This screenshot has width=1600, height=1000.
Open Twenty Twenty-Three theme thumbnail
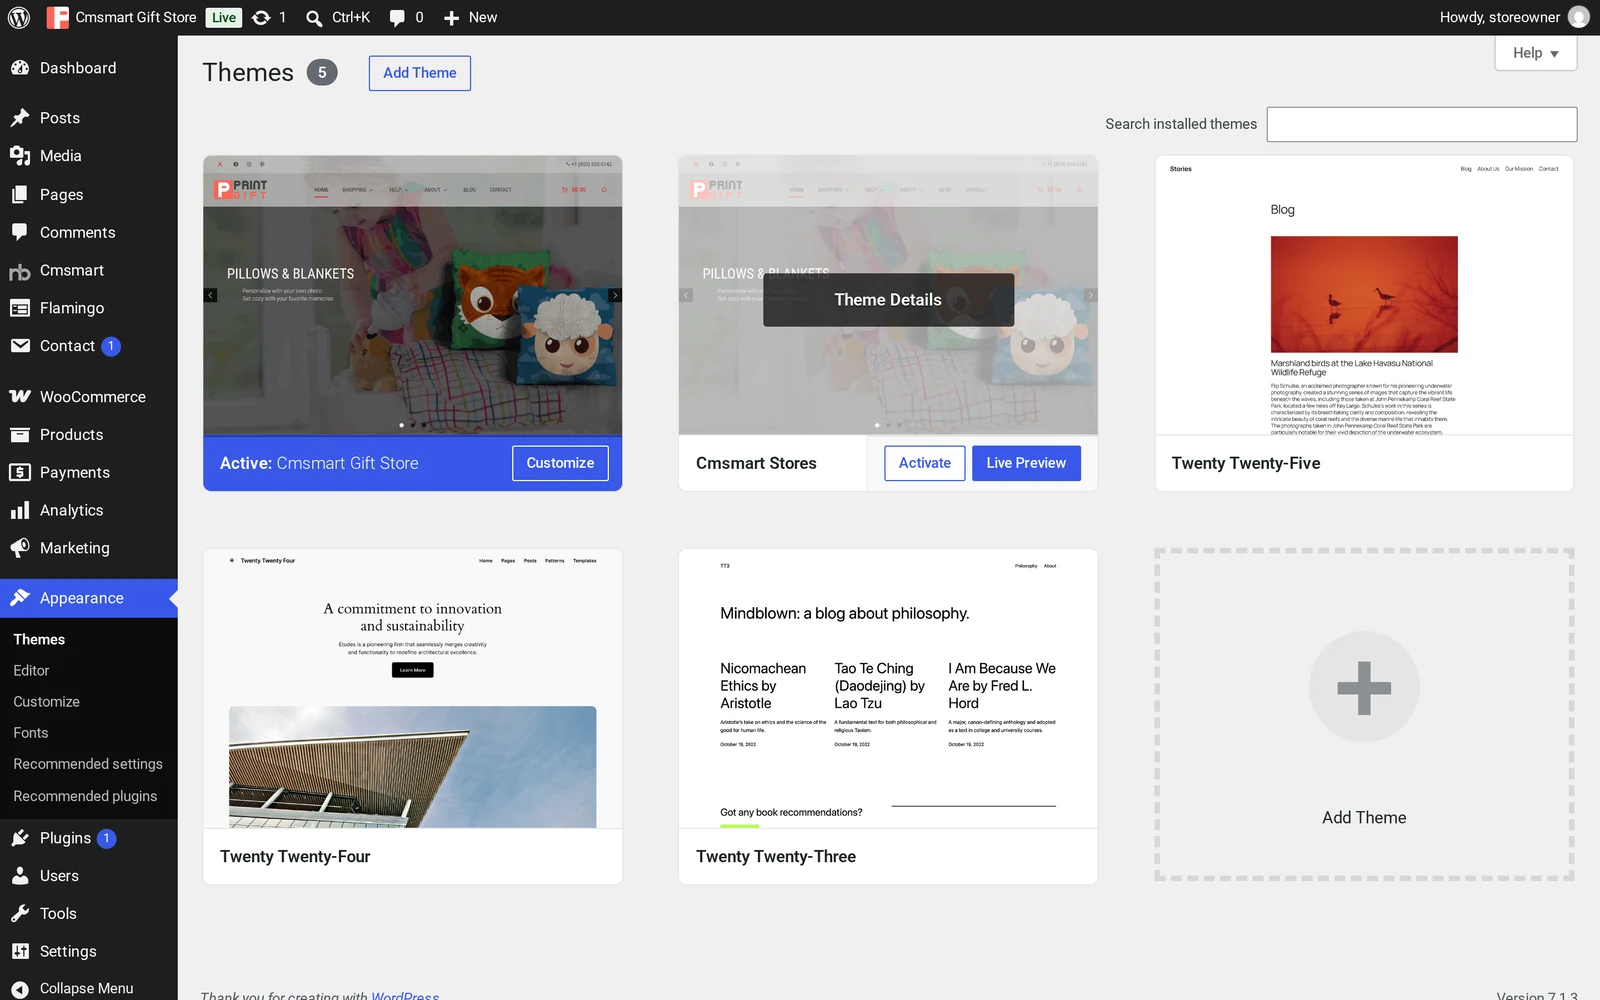(888, 688)
